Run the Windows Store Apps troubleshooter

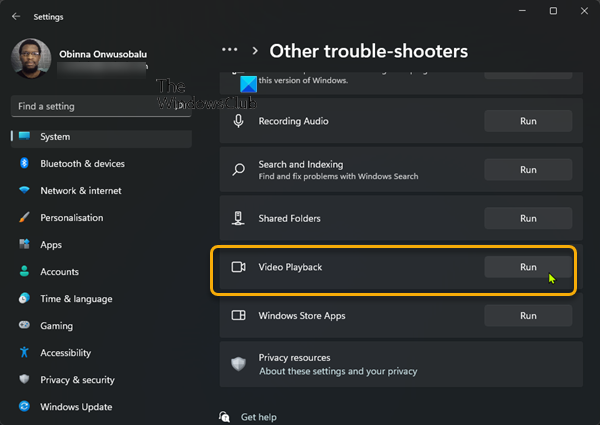[528, 316]
